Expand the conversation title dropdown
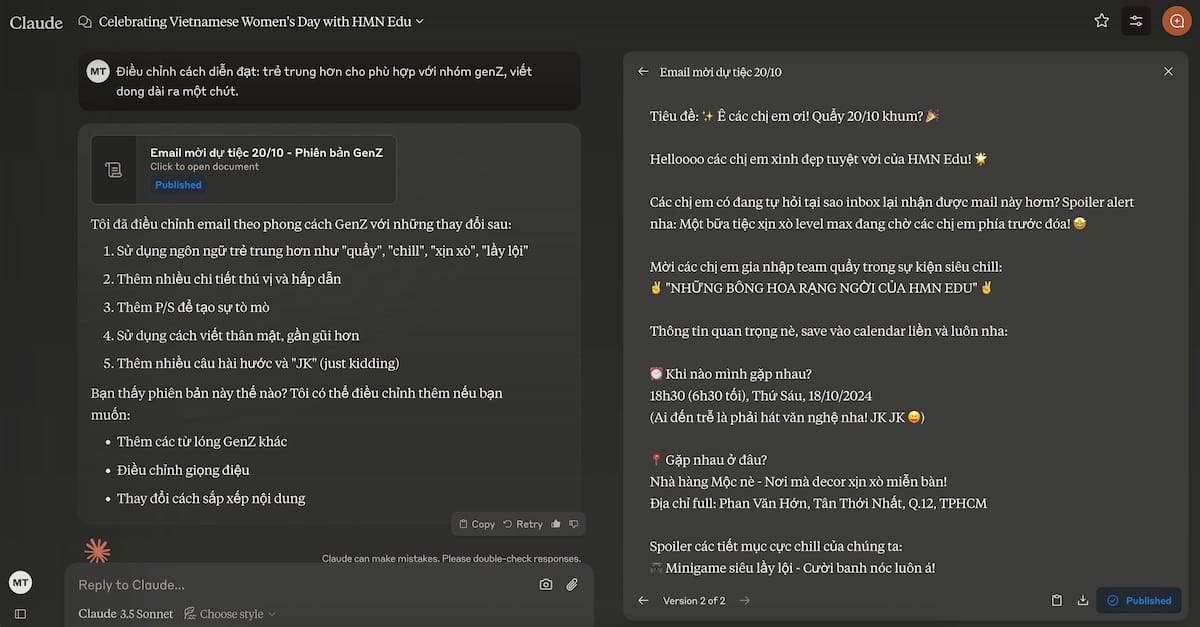 (x=420, y=21)
